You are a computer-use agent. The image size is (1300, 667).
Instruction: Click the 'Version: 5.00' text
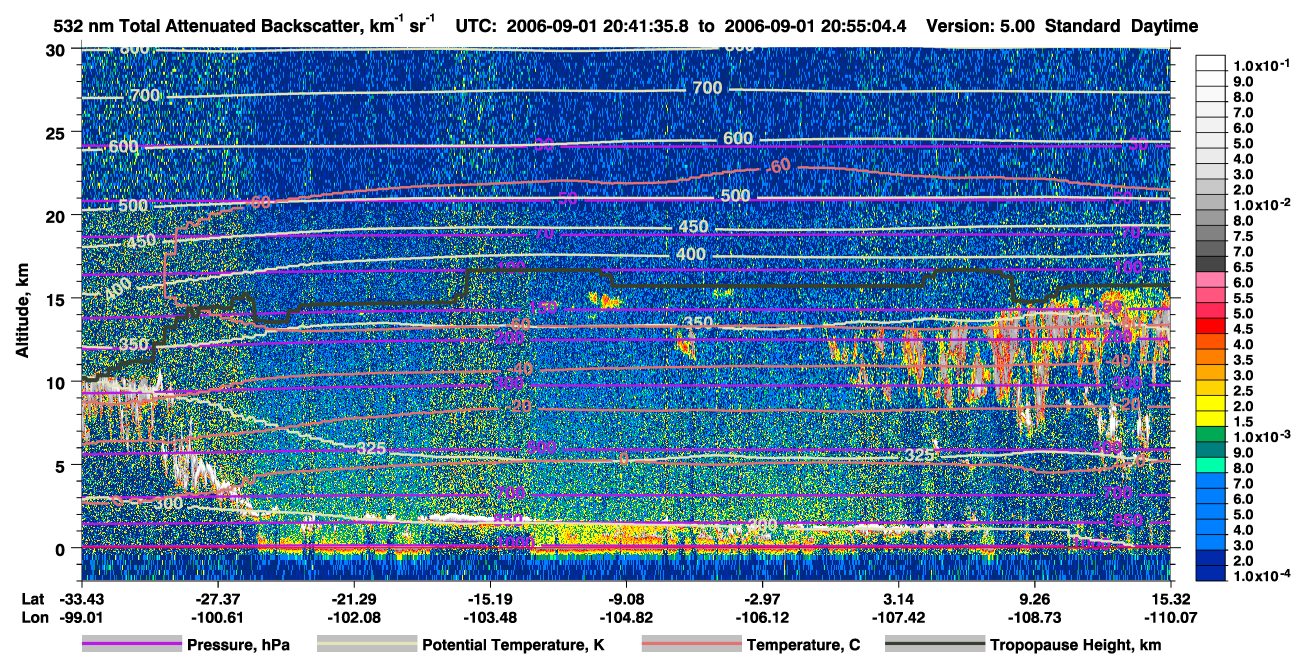(x=981, y=26)
